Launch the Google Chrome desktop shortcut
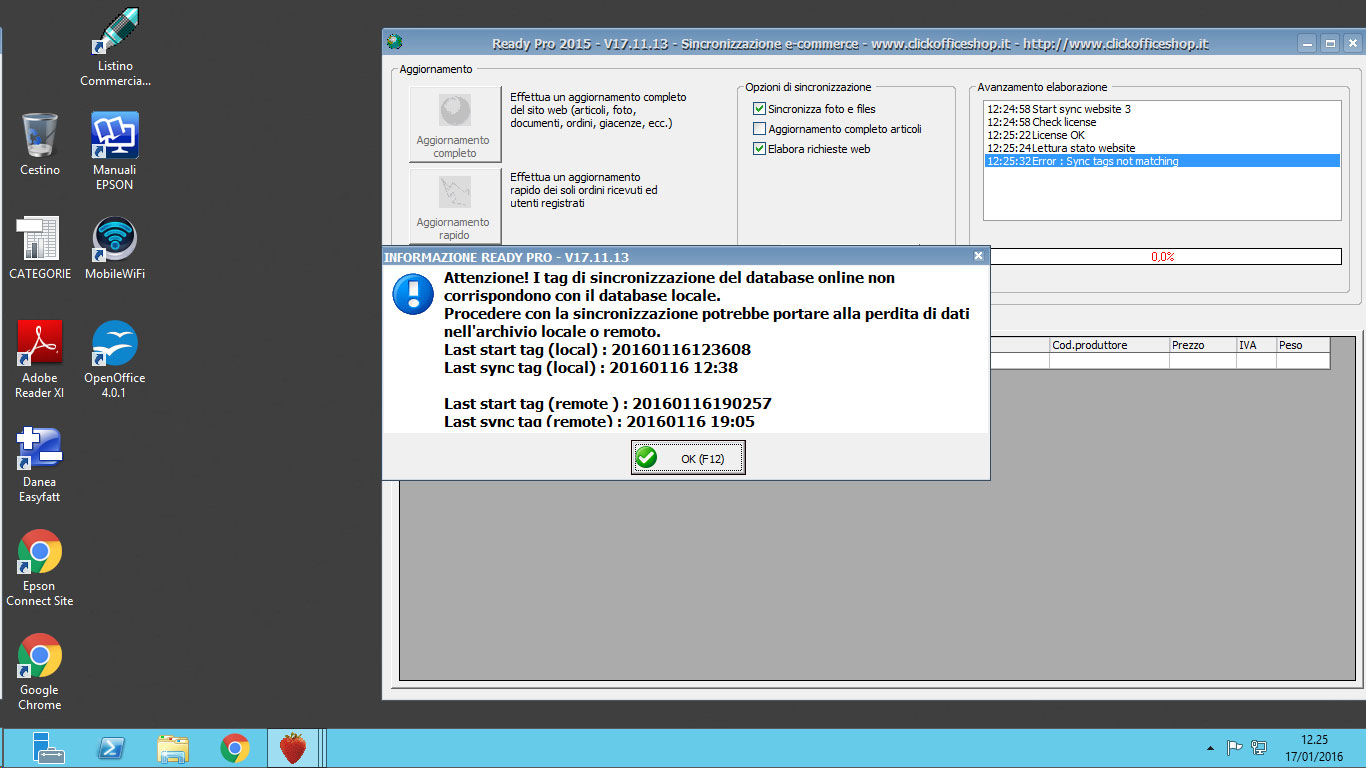 [x=40, y=671]
